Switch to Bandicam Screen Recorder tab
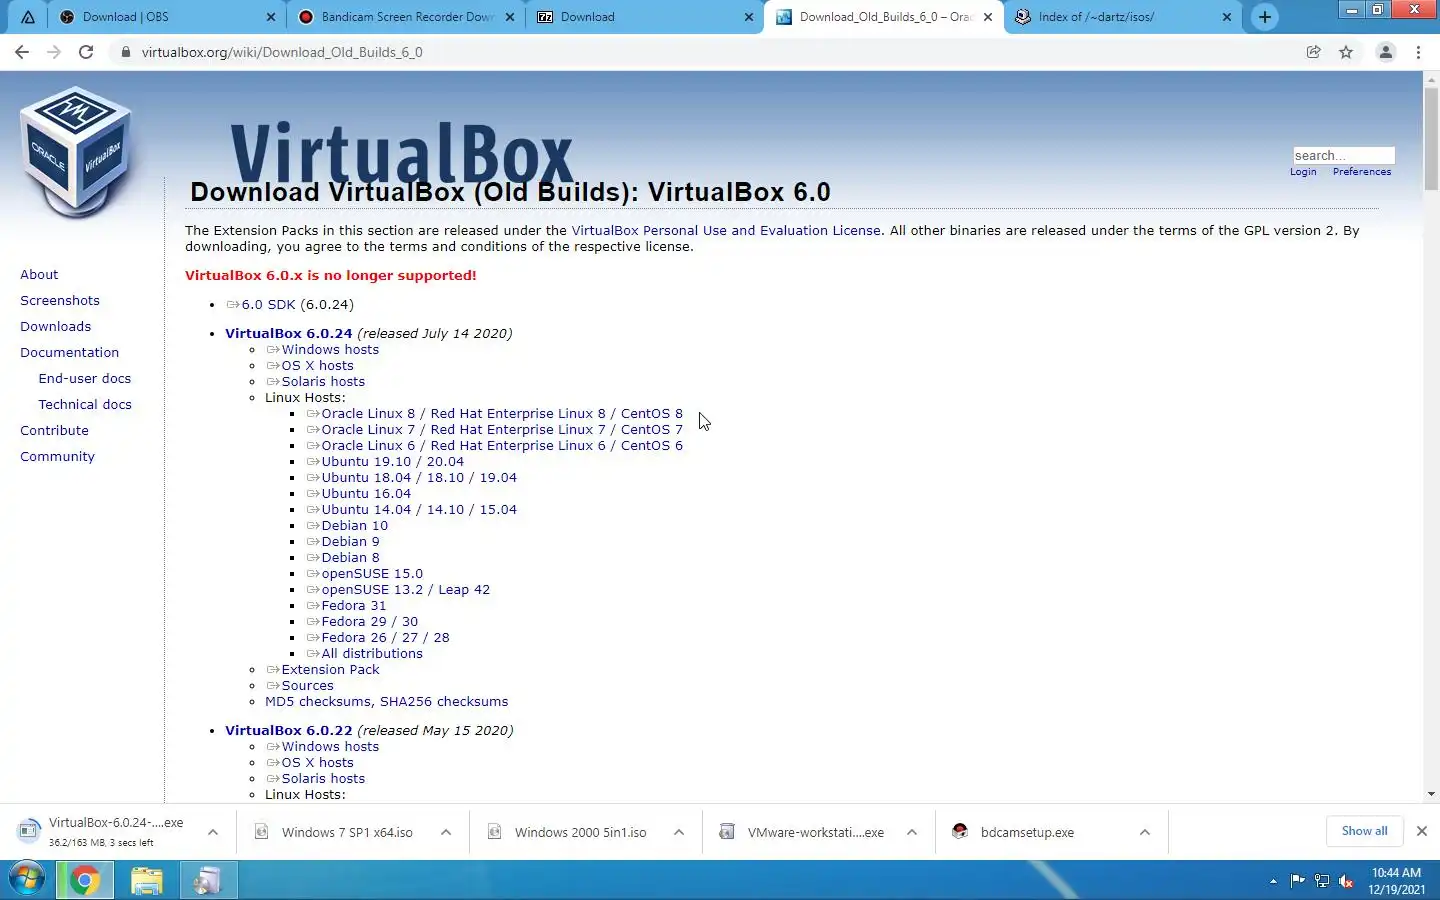 point(404,17)
